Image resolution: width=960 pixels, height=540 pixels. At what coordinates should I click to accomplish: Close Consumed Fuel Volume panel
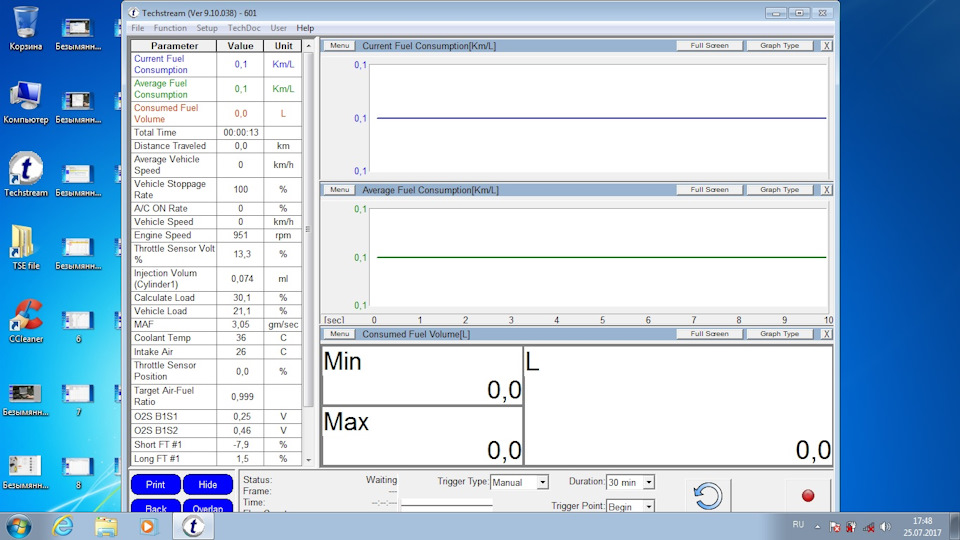tap(827, 334)
